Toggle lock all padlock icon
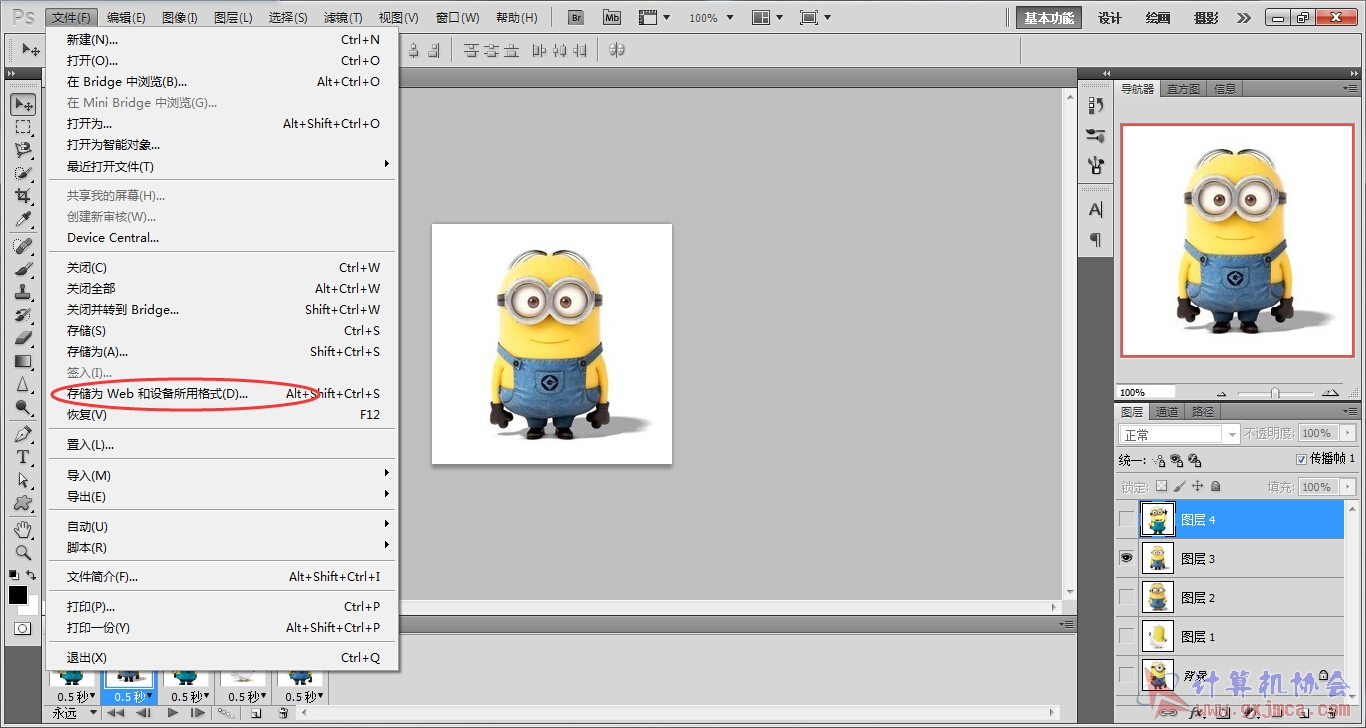1366x728 pixels. pyautogui.click(x=1215, y=487)
